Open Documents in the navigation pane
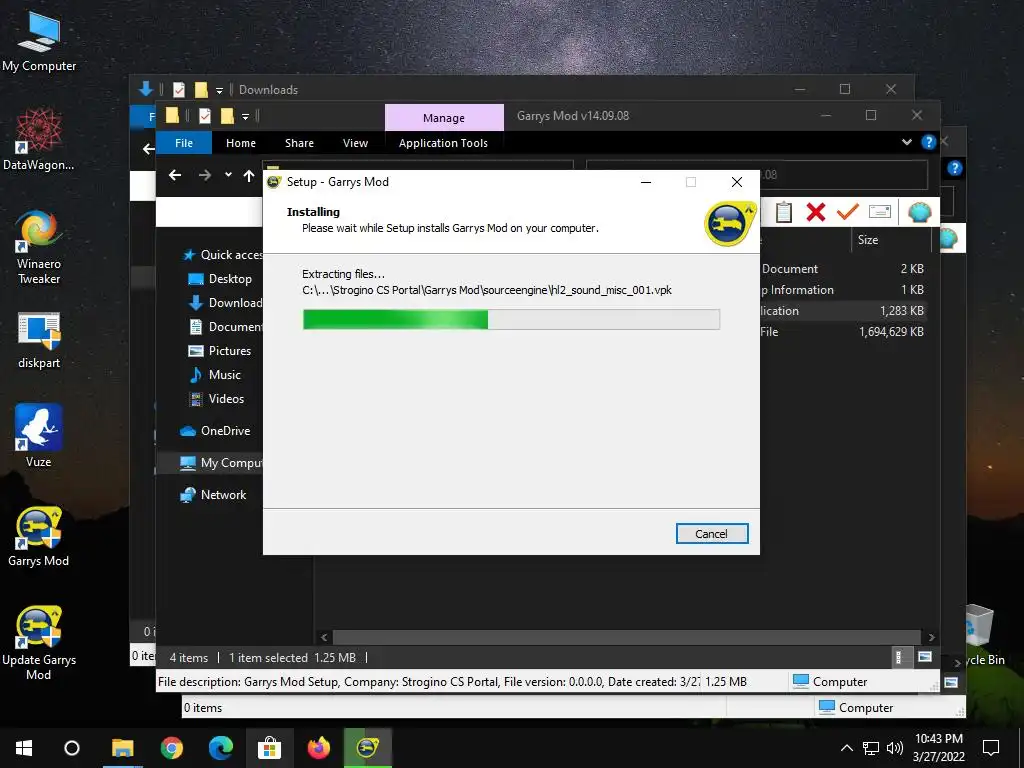Screen dimensions: 1024x768 (225, 327)
